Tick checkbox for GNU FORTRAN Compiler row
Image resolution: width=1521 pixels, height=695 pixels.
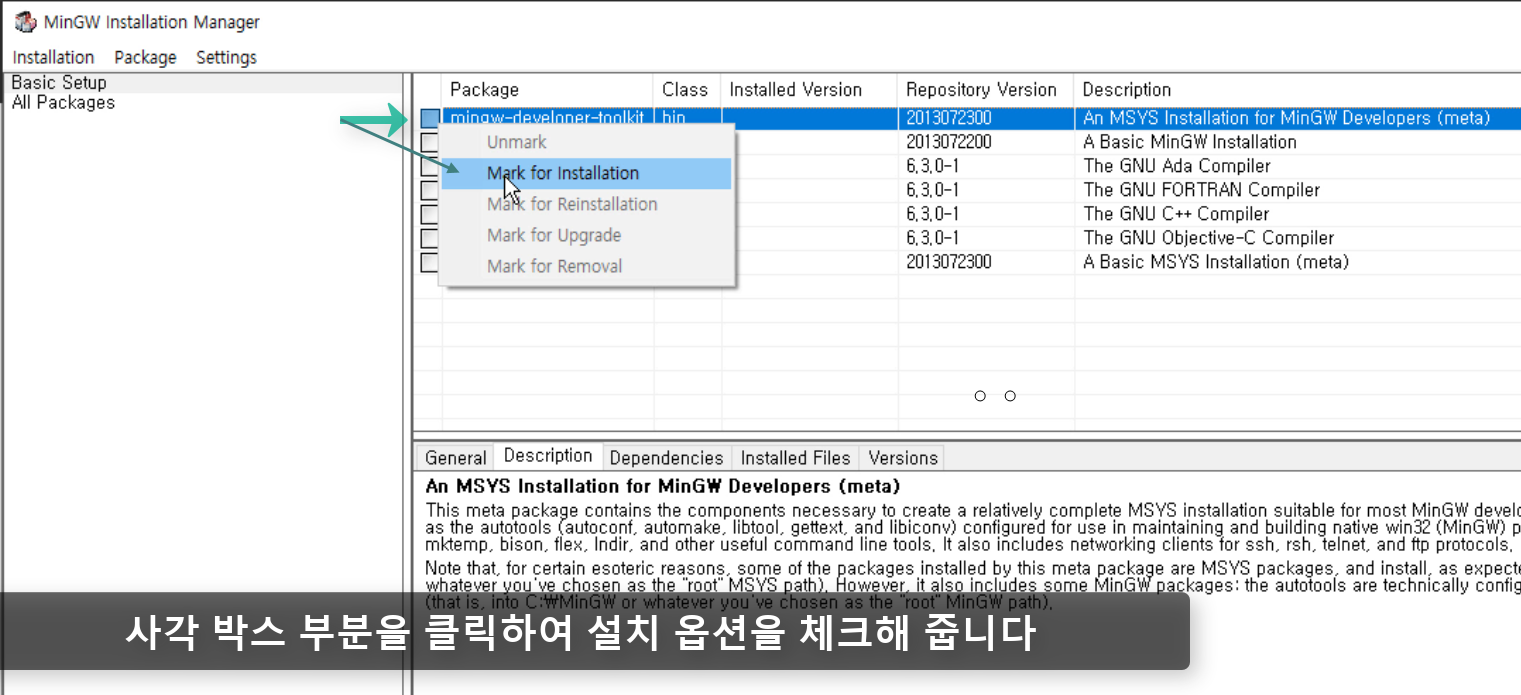point(429,190)
